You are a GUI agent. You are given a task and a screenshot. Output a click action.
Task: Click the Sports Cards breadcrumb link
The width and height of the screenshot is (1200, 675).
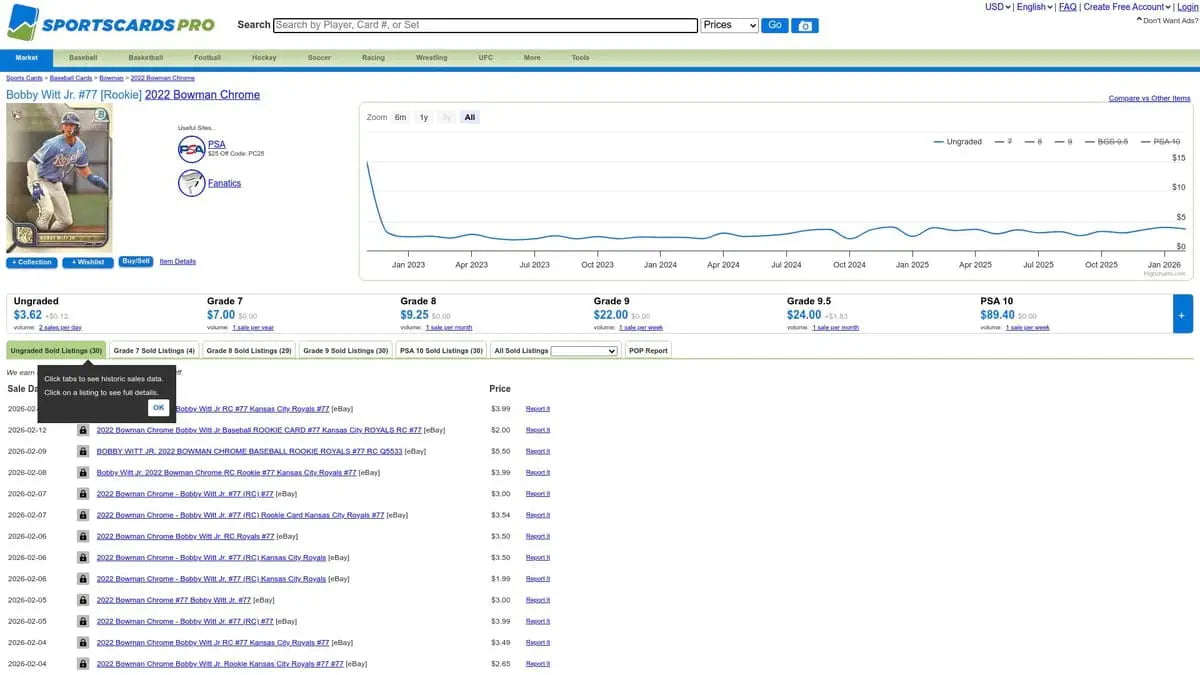pyautogui.click(x=25, y=78)
